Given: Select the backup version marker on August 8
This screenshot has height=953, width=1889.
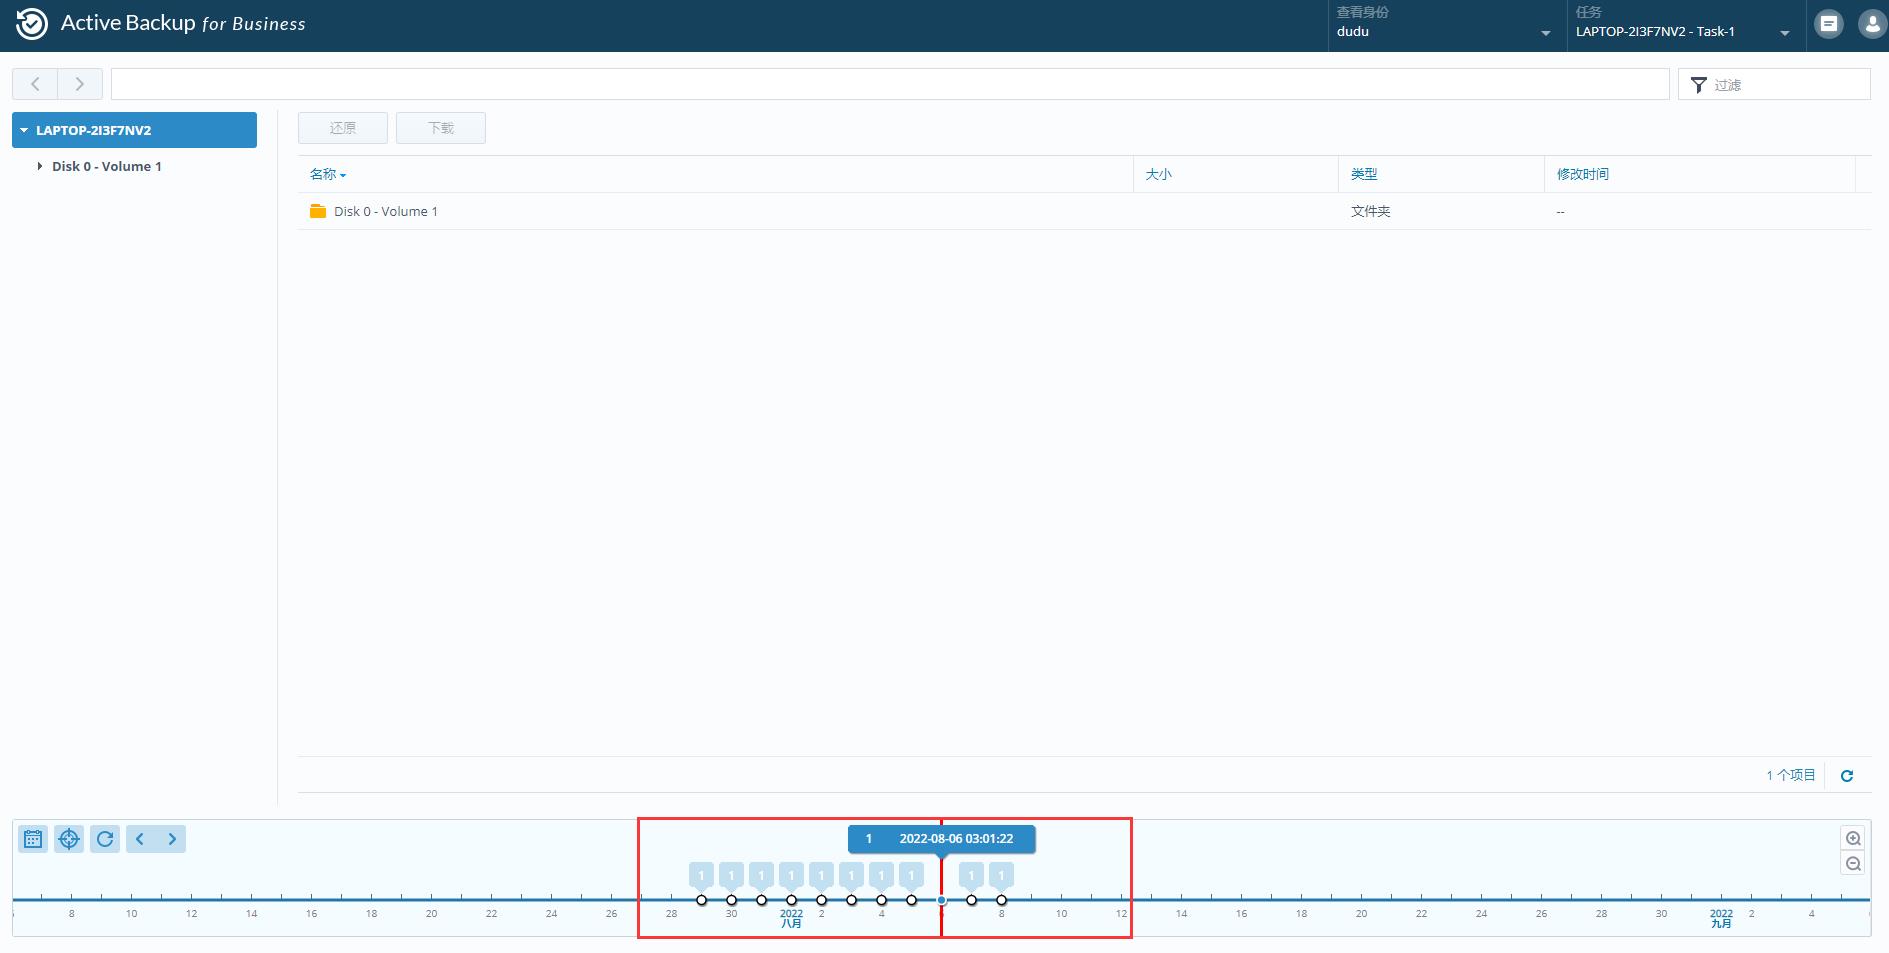Looking at the screenshot, I should pos(1001,900).
